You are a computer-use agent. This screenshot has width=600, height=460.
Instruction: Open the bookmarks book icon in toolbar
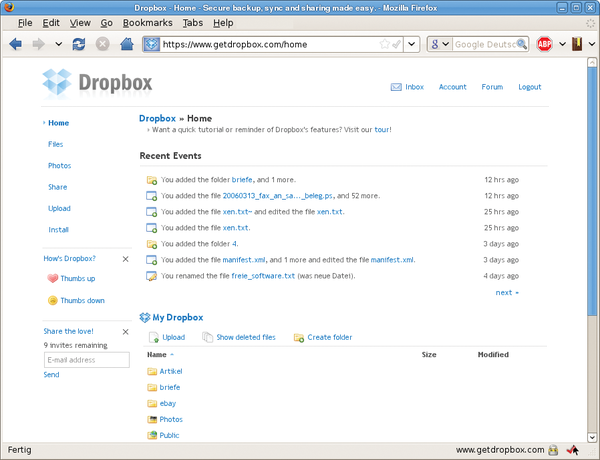[x=577, y=44]
